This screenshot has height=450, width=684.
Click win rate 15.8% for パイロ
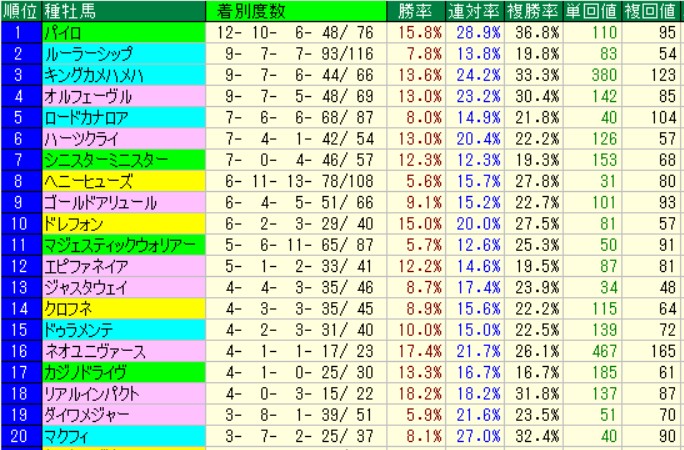420,33
